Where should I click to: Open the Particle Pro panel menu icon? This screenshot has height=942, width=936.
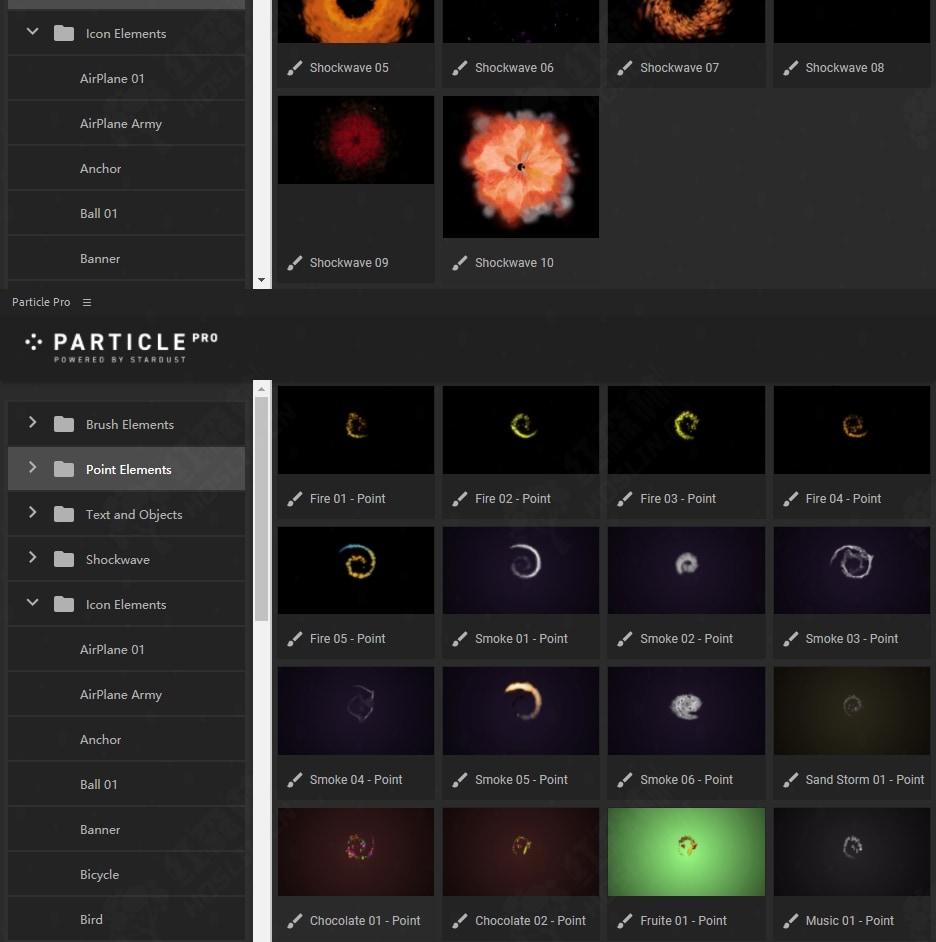87,302
